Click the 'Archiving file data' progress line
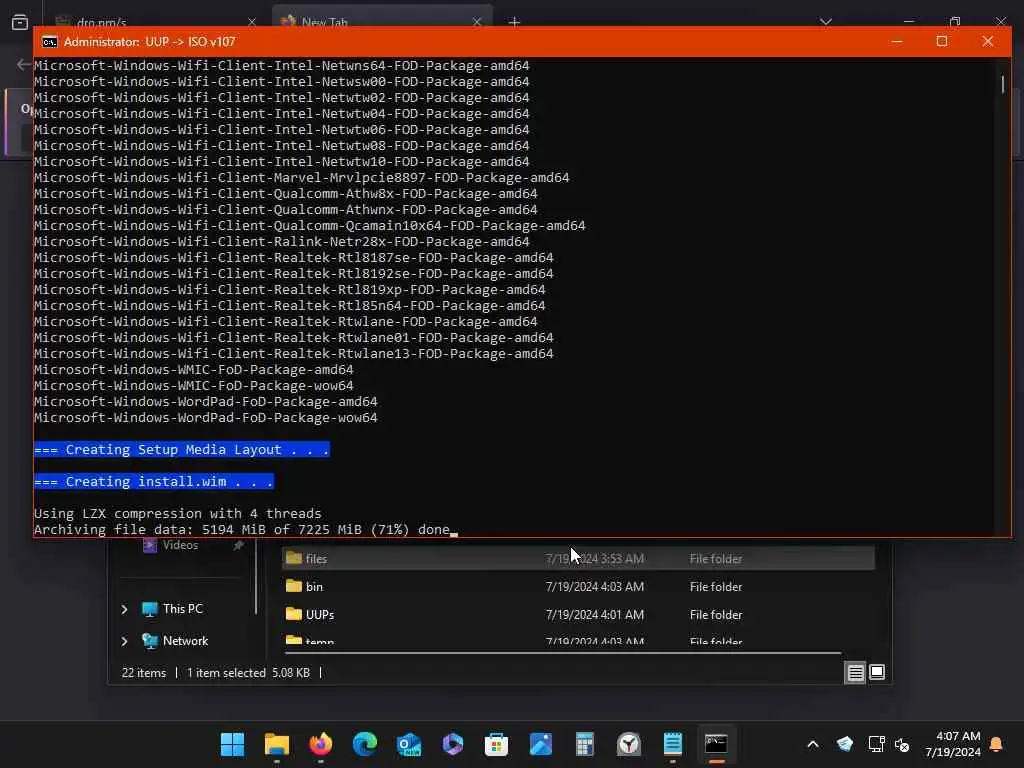The height and width of the screenshot is (768, 1024). coord(242,530)
